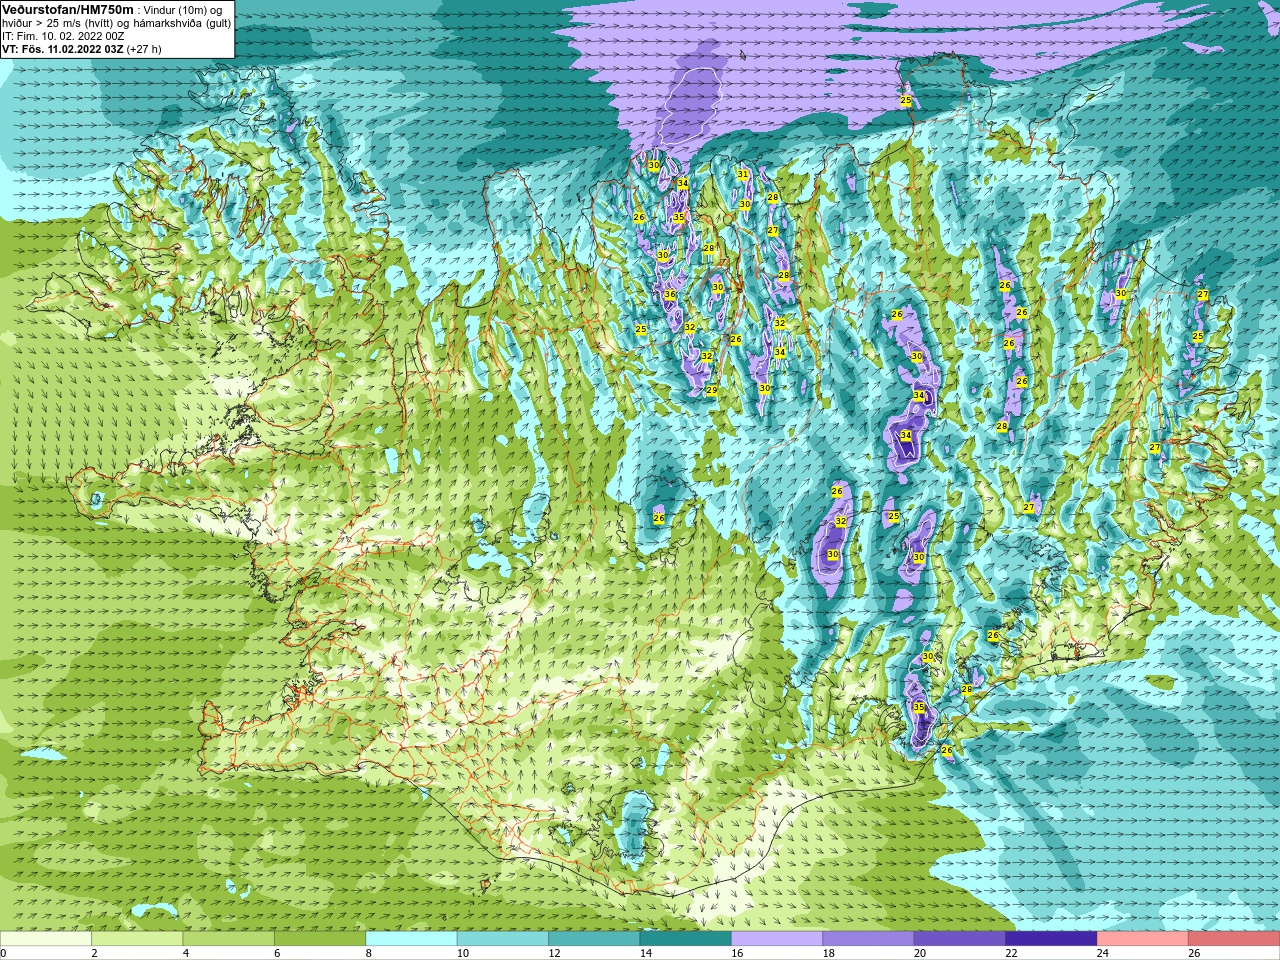The width and height of the screenshot is (1280, 960).
Task: Select the legend scale value '6'
Action: pos(277,953)
